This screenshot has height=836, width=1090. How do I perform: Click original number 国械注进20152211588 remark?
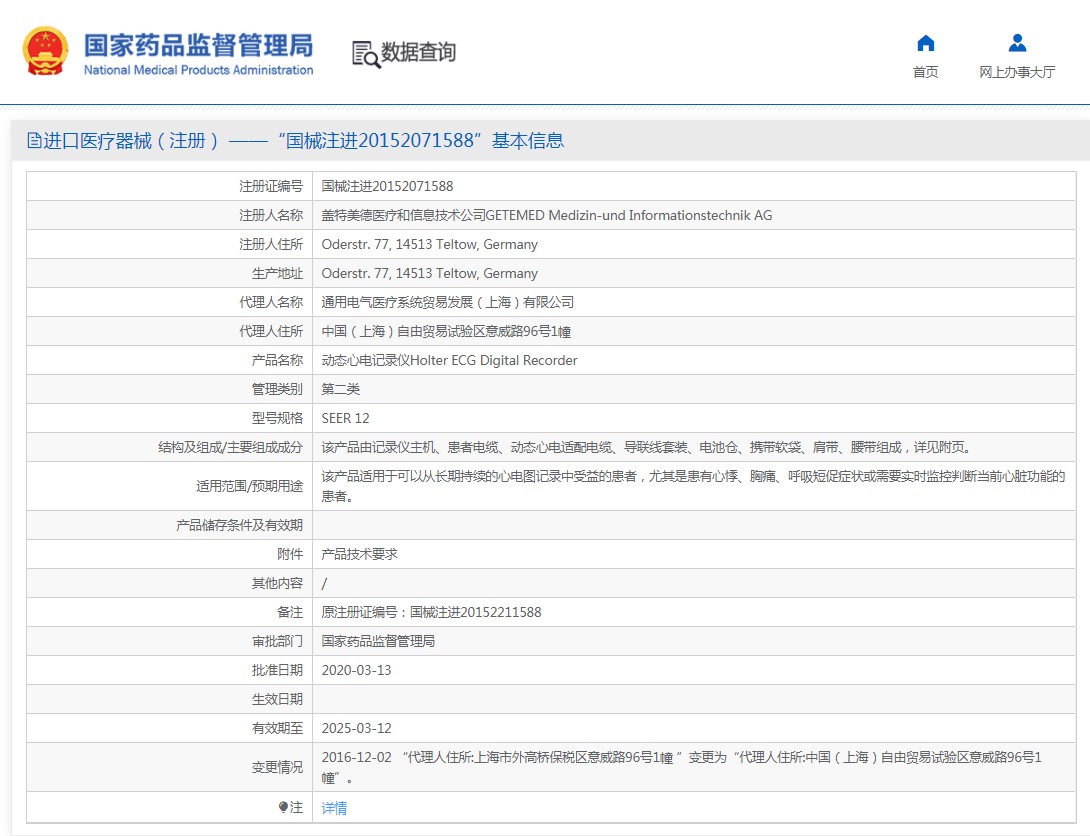pyautogui.click(x=431, y=612)
